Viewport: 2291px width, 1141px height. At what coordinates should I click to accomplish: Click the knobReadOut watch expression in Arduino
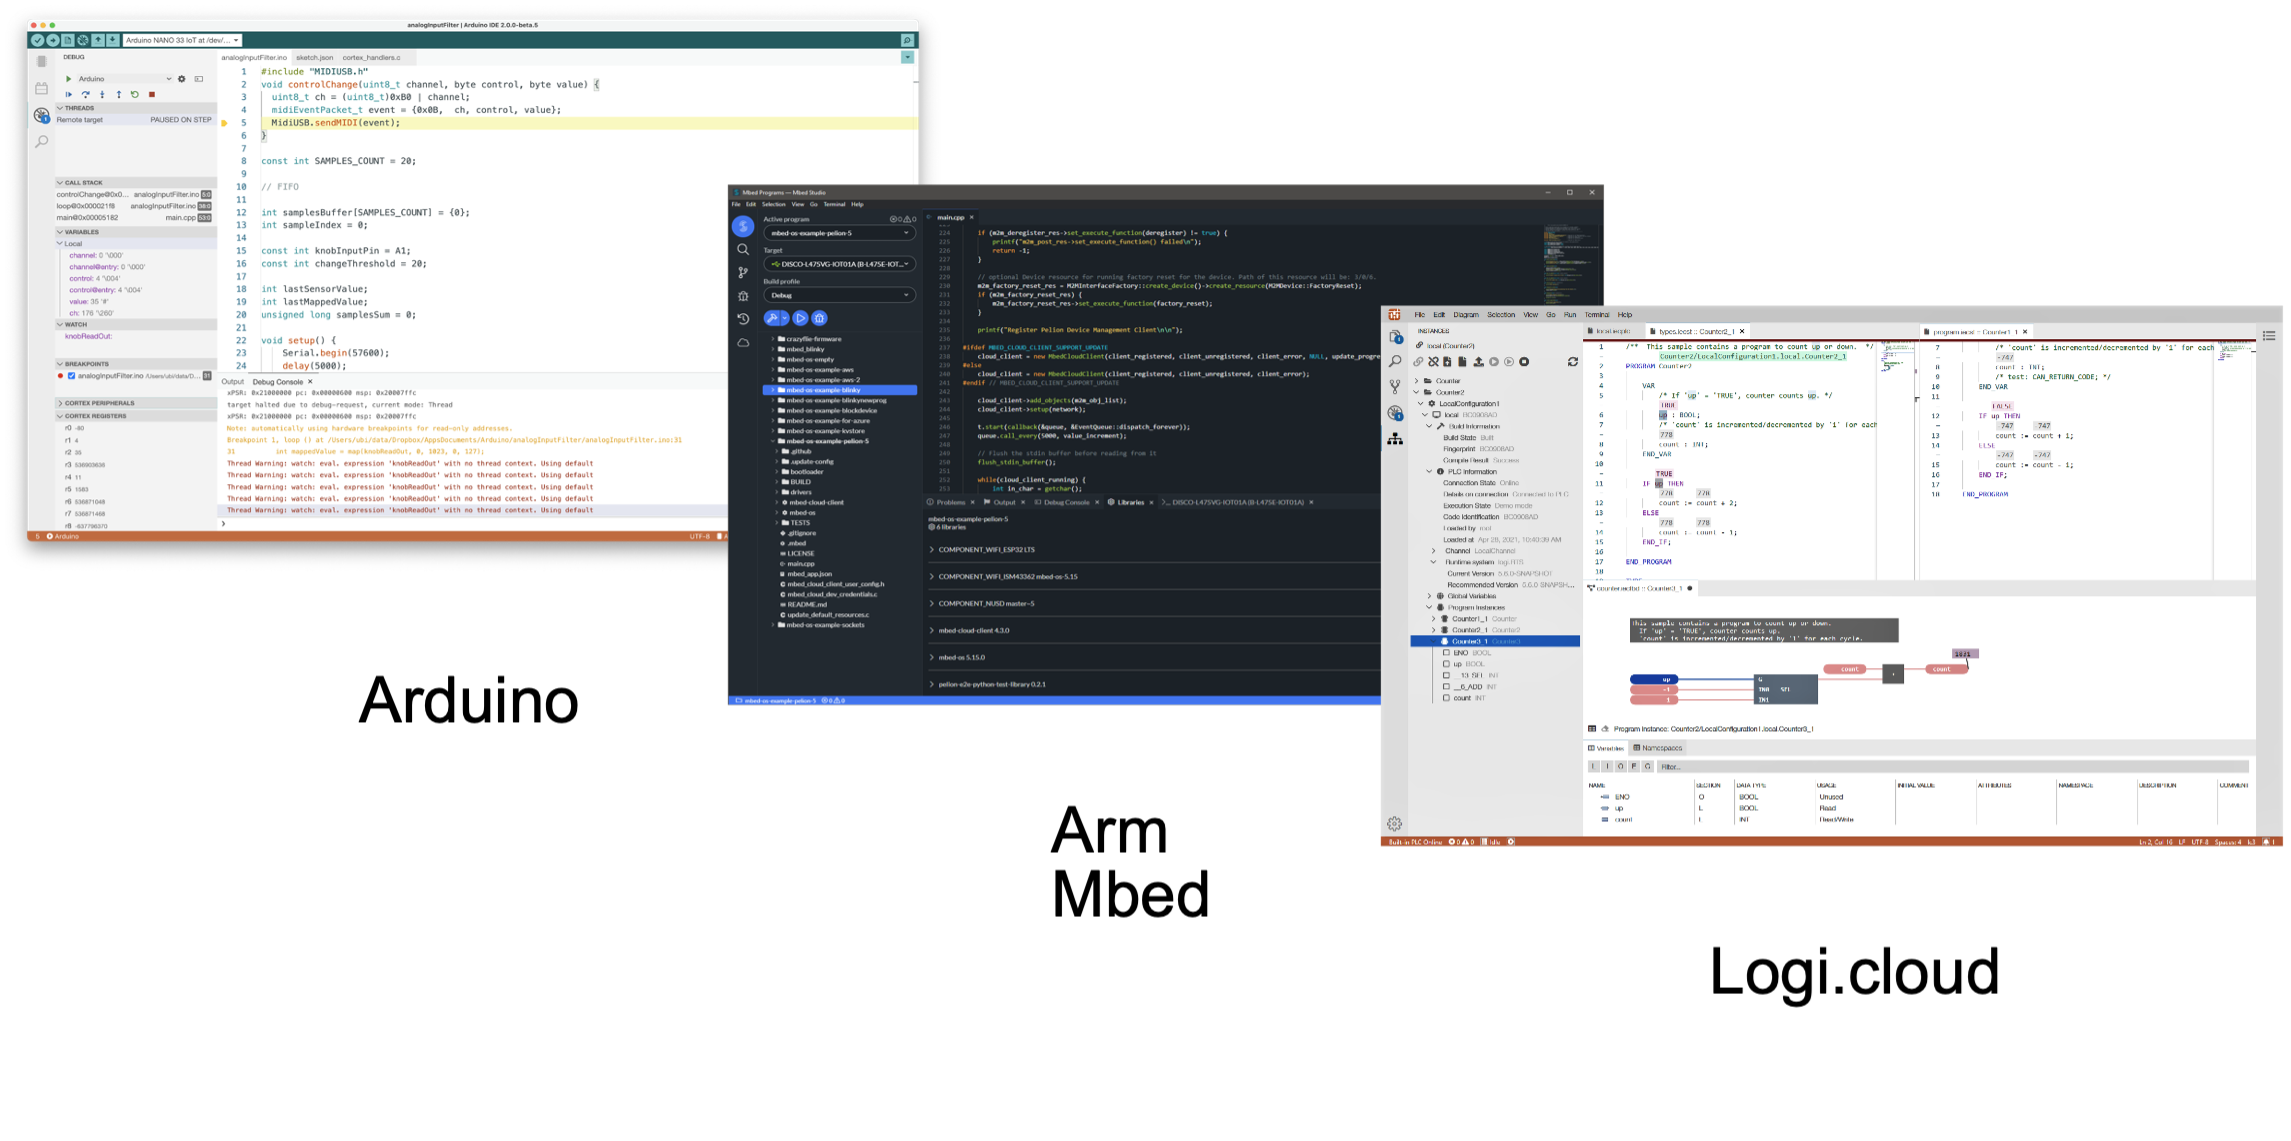click(88, 336)
